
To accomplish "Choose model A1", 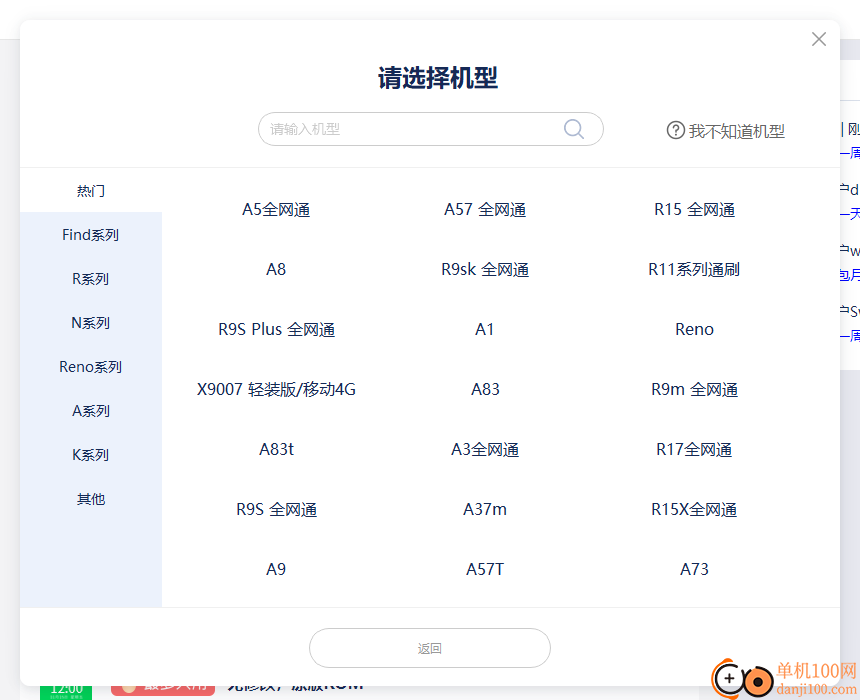I will [x=485, y=329].
